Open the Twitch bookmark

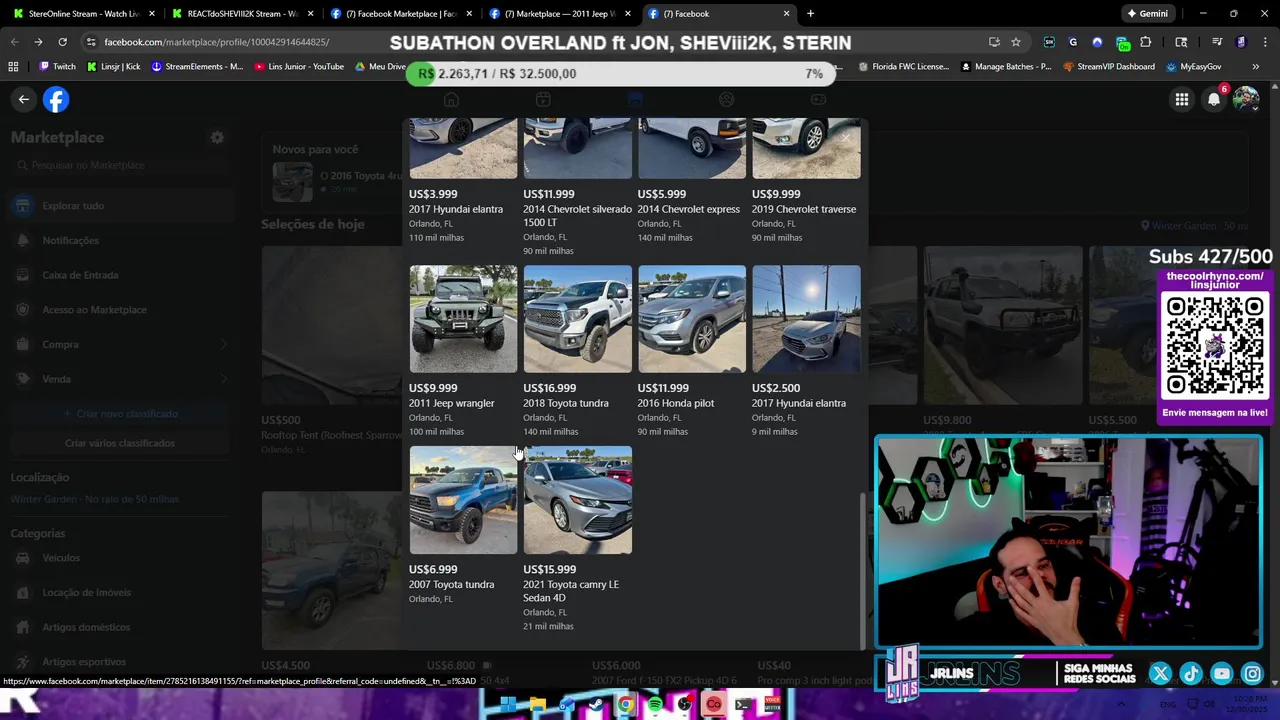pos(58,67)
